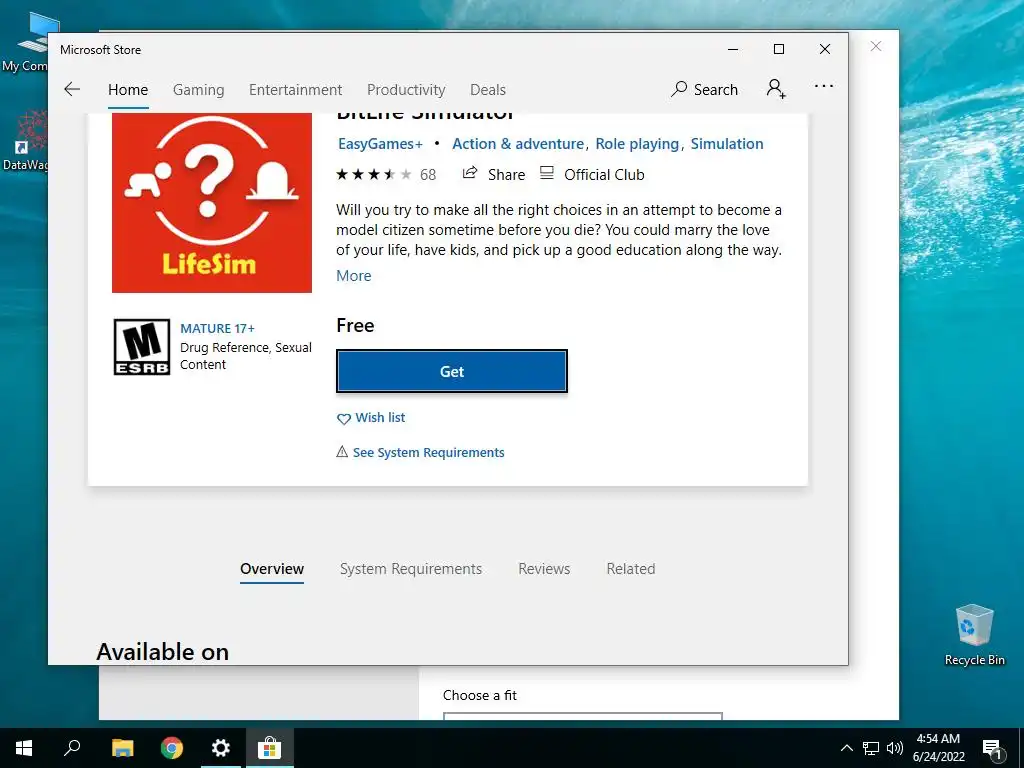This screenshot has width=1024, height=768.
Task: Open the three-dots more menu
Action: (x=824, y=86)
